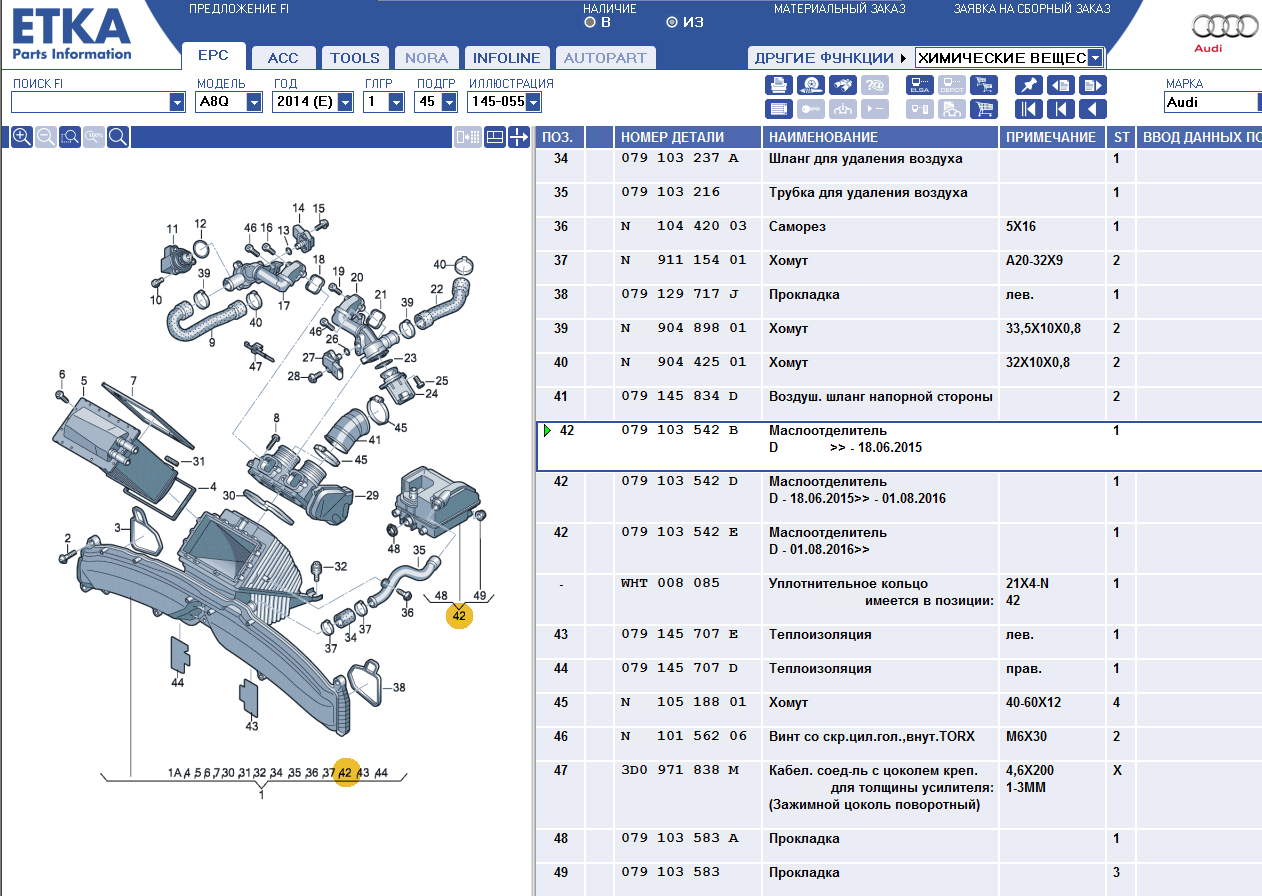Click highlighted callout 42 in the diagram
This screenshot has width=1262, height=896.
[459, 616]
